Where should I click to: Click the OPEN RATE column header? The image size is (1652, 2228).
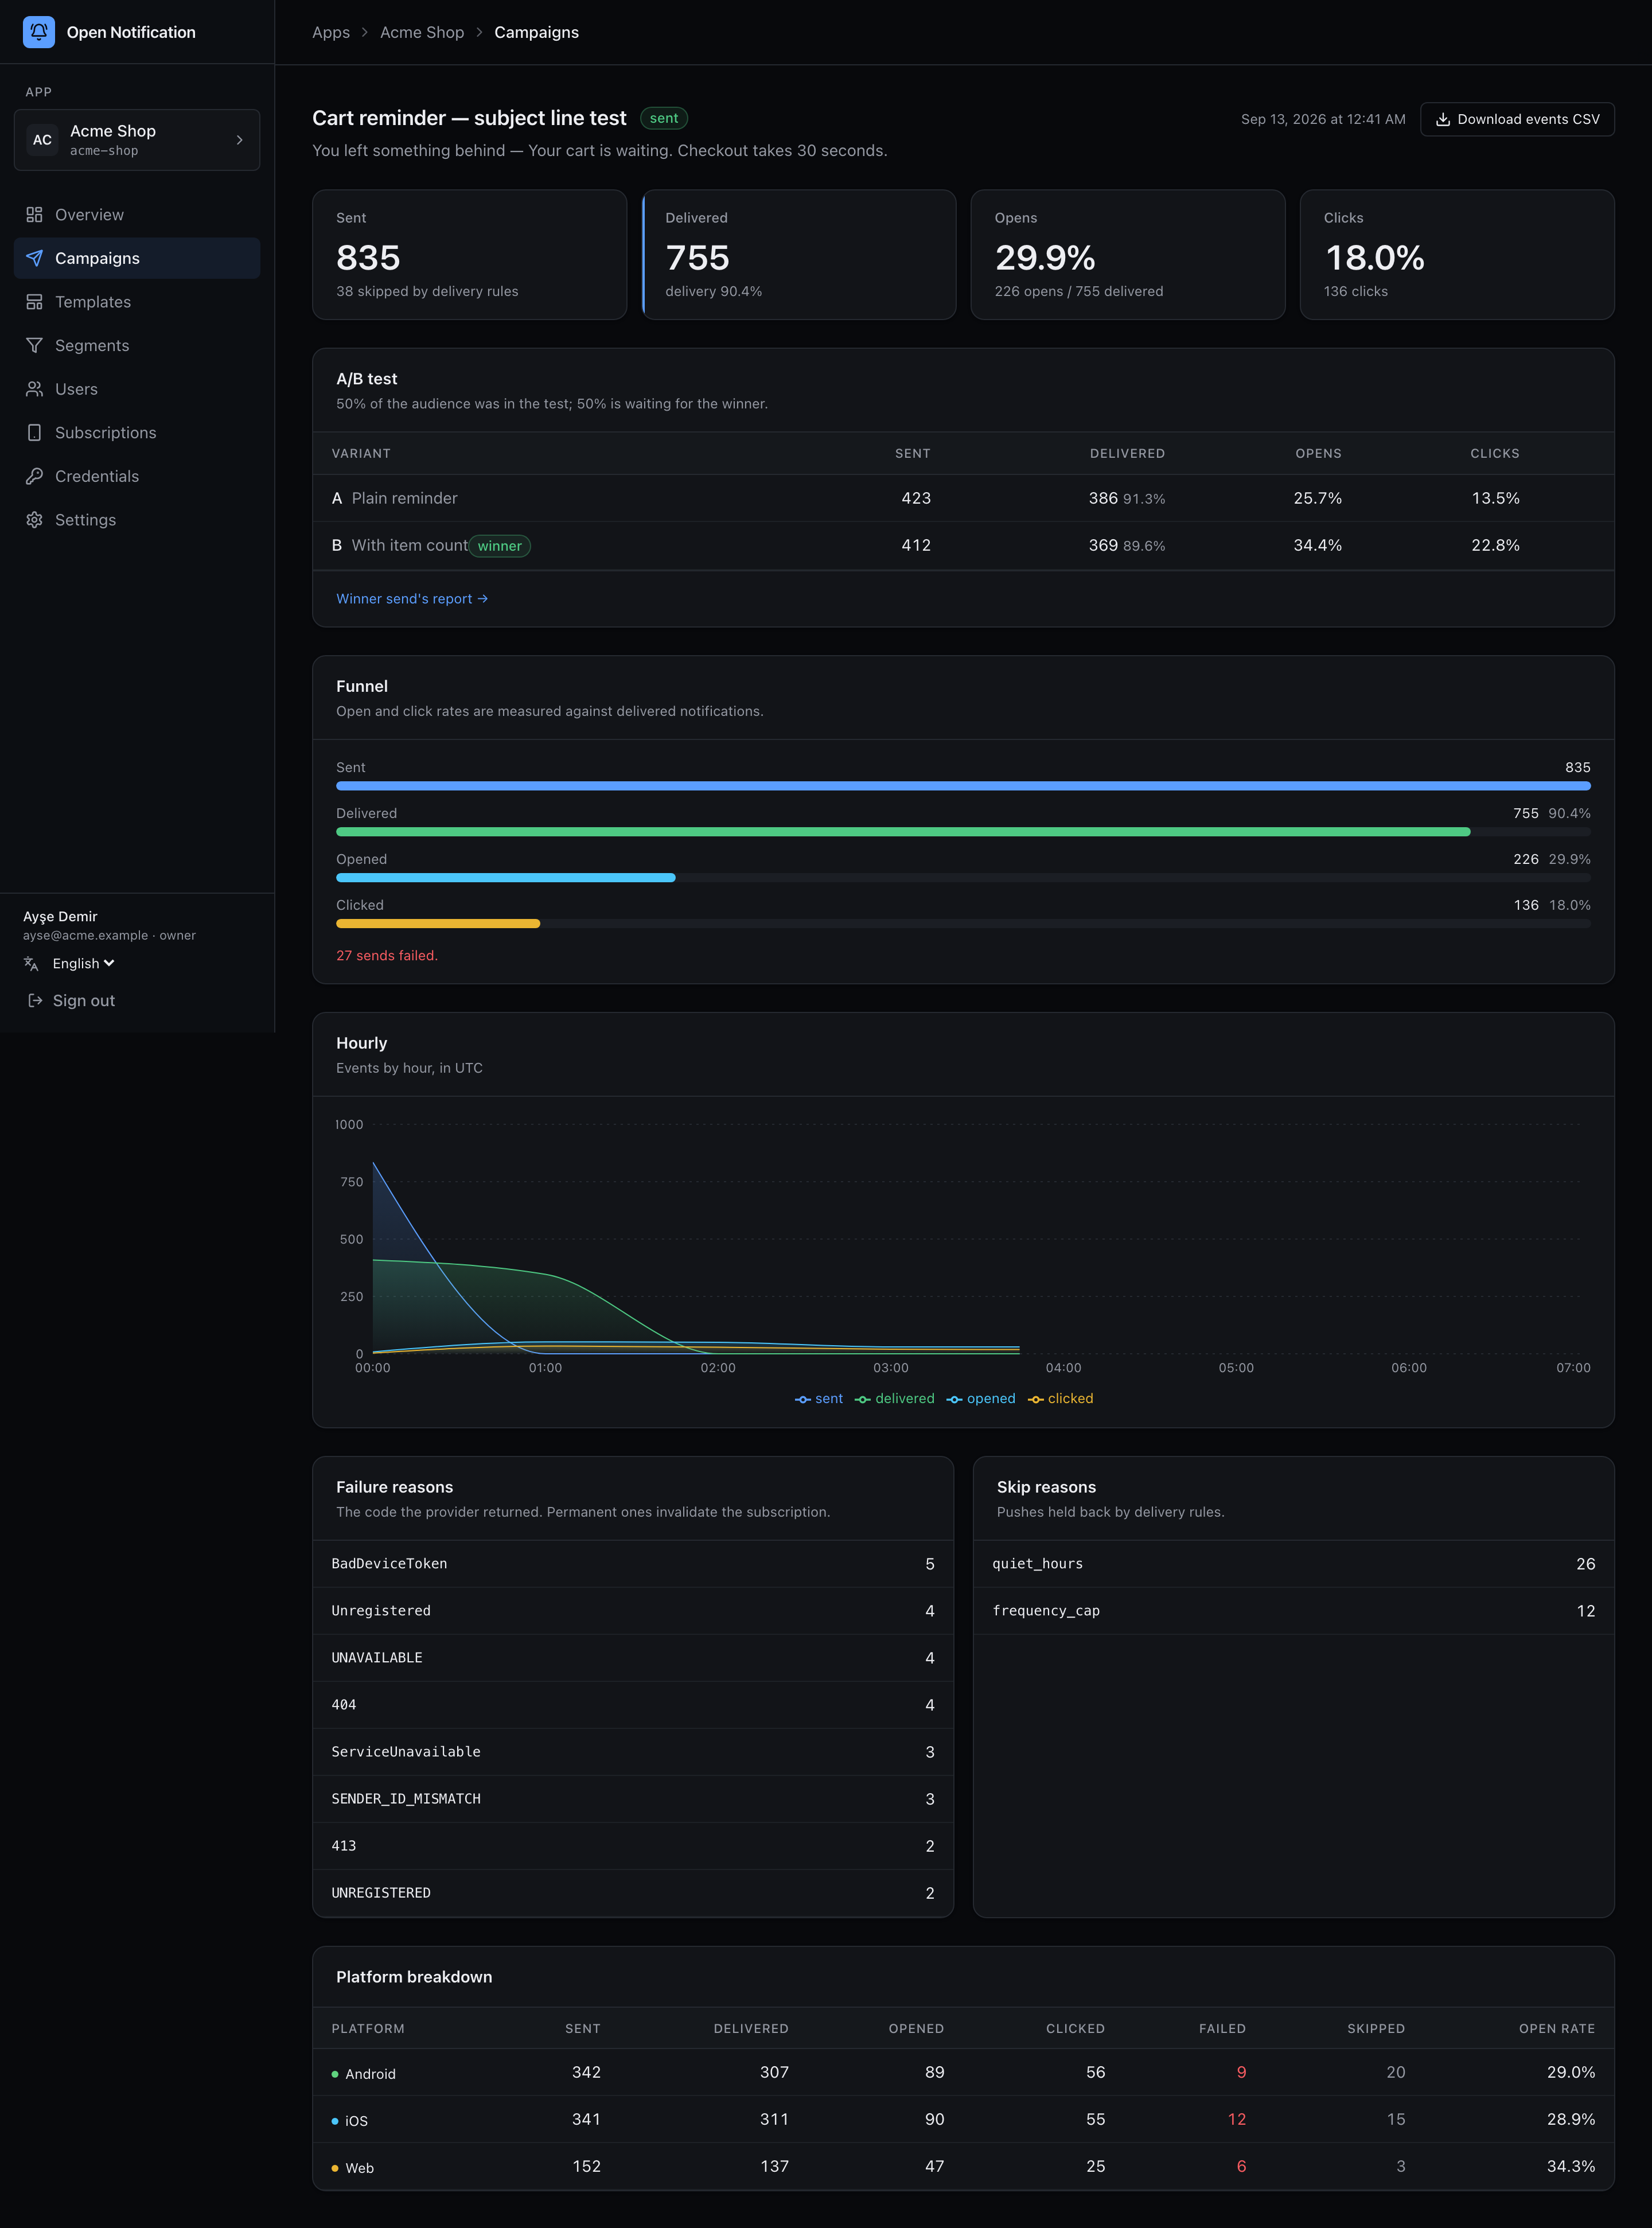pyautogui.click(x=1557, y=2029)
